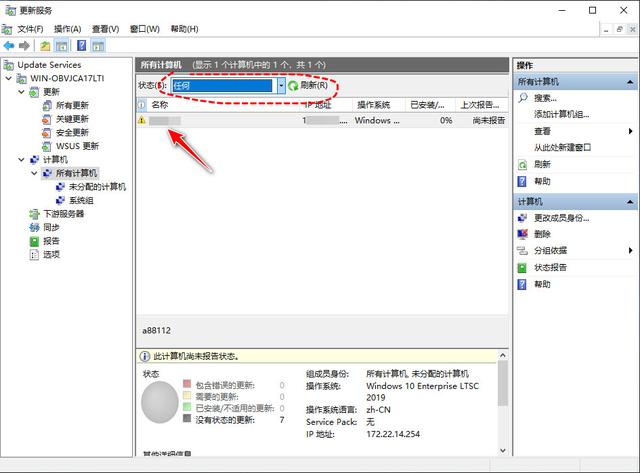The image size is (640, 473).
Task: Click the back arrow toolbar icon
Action: point(9,46)
